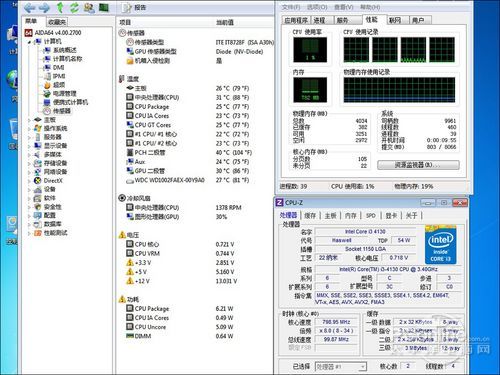Switch to the 收藏夹 favorites tab in AIDA64
The image size is (500, 375).
[57, 22]
